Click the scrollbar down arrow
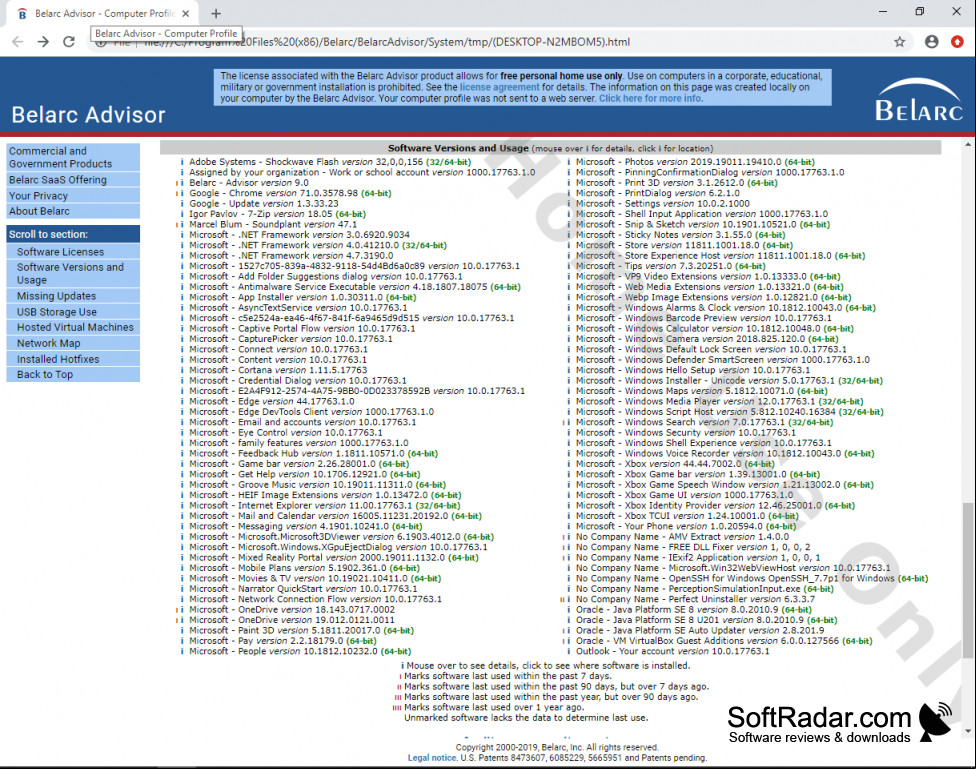Viewport: 976px width, 769px height. click(x=968, y=731)
